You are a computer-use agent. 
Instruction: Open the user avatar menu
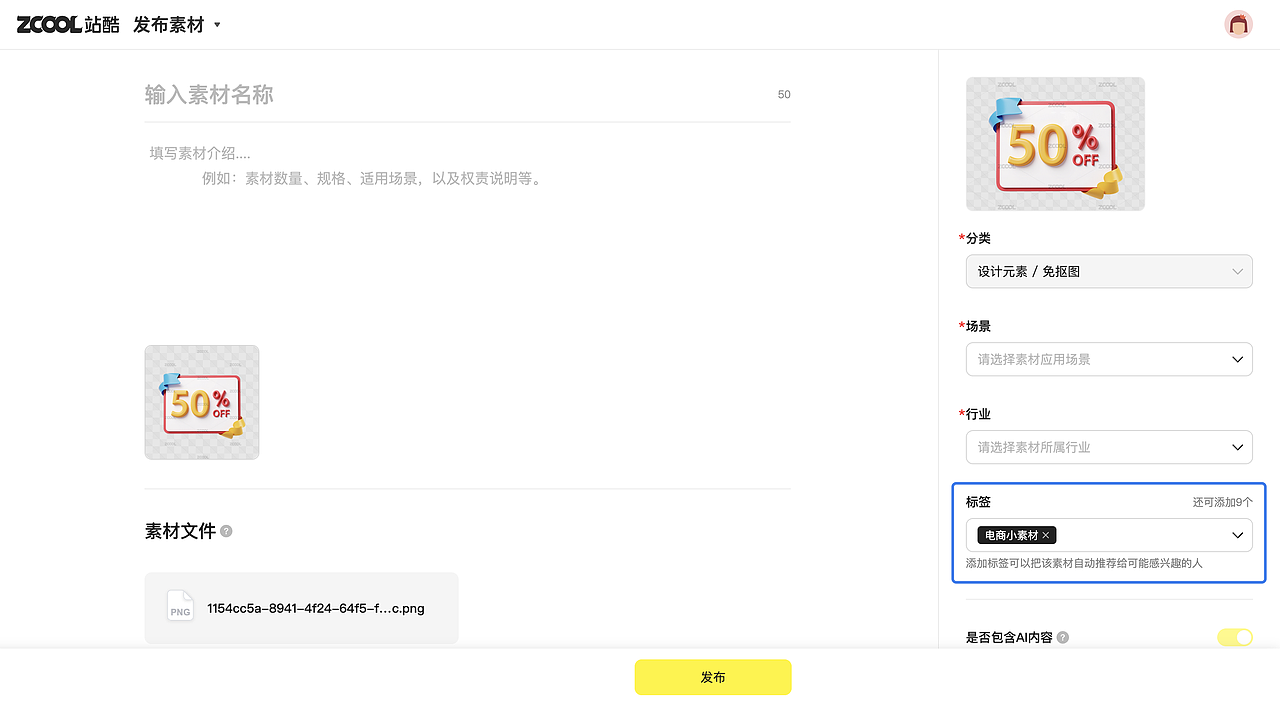coord(1238,25)
